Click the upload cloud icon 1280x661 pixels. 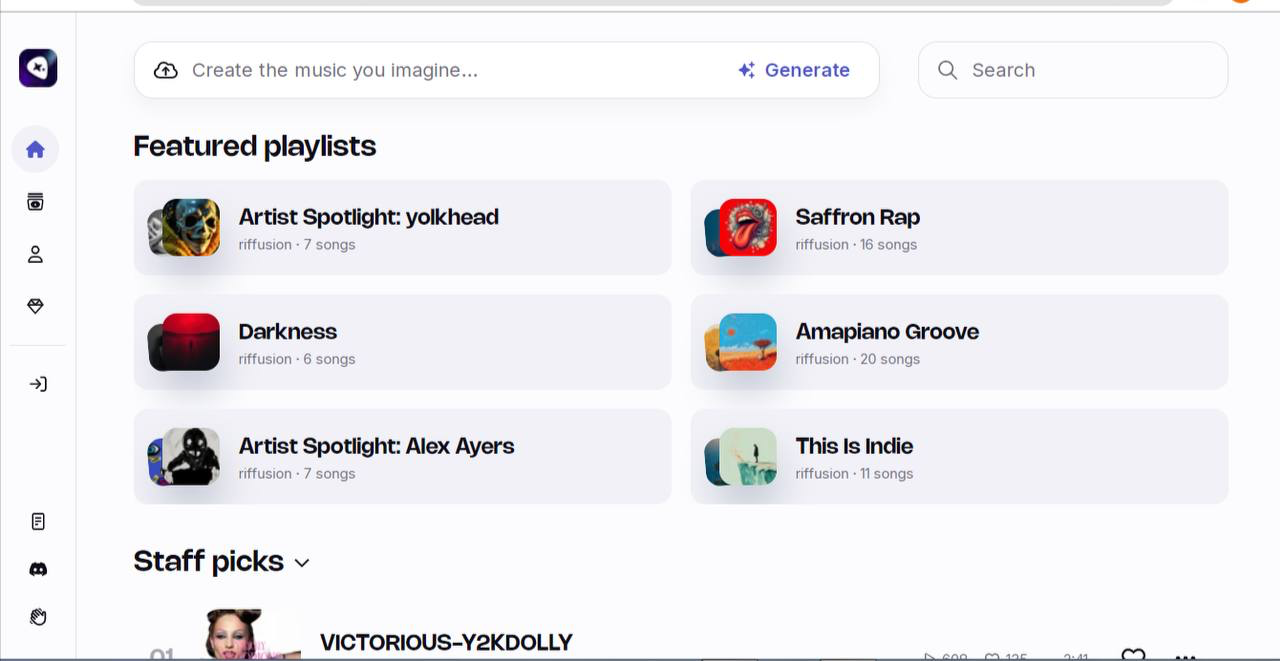click(x=166, y=70)
